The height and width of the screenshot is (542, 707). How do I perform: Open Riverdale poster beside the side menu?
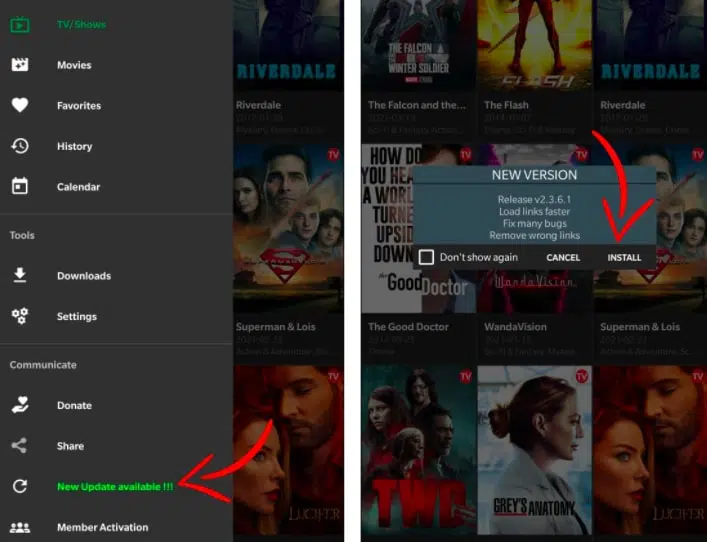288,45
